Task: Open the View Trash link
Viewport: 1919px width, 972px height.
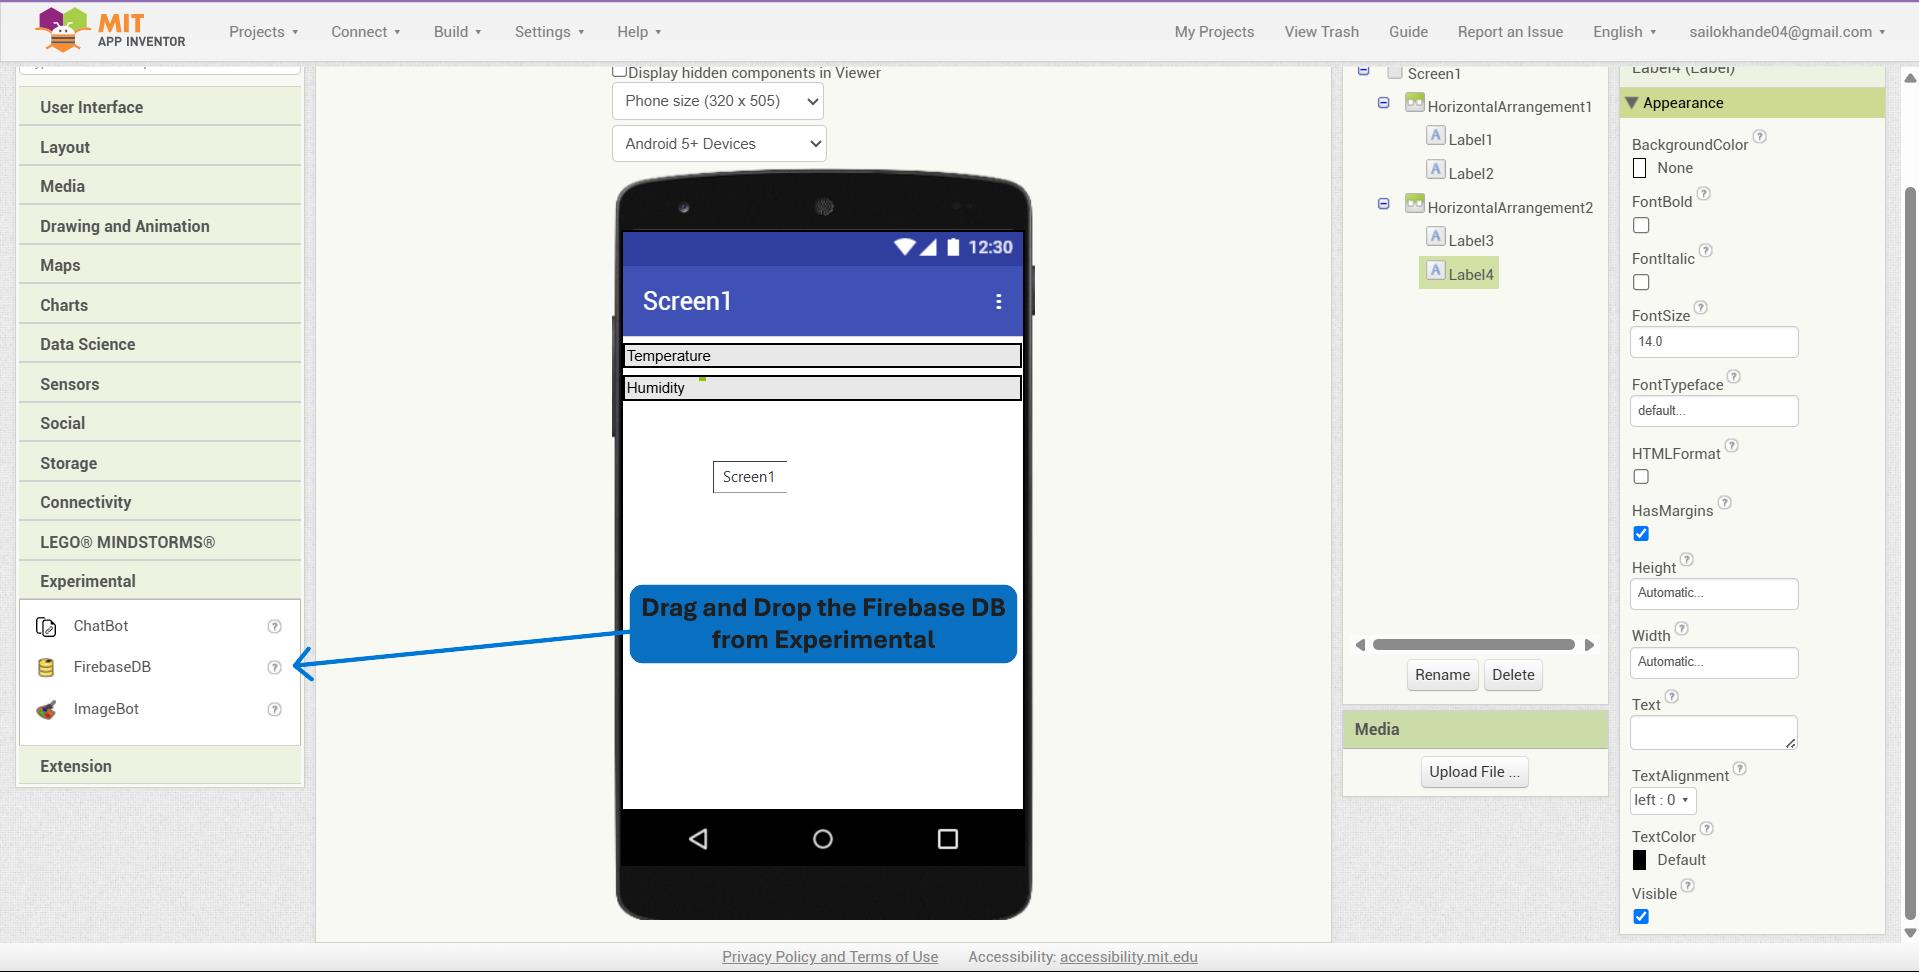Action: (x=1321, y=32)
